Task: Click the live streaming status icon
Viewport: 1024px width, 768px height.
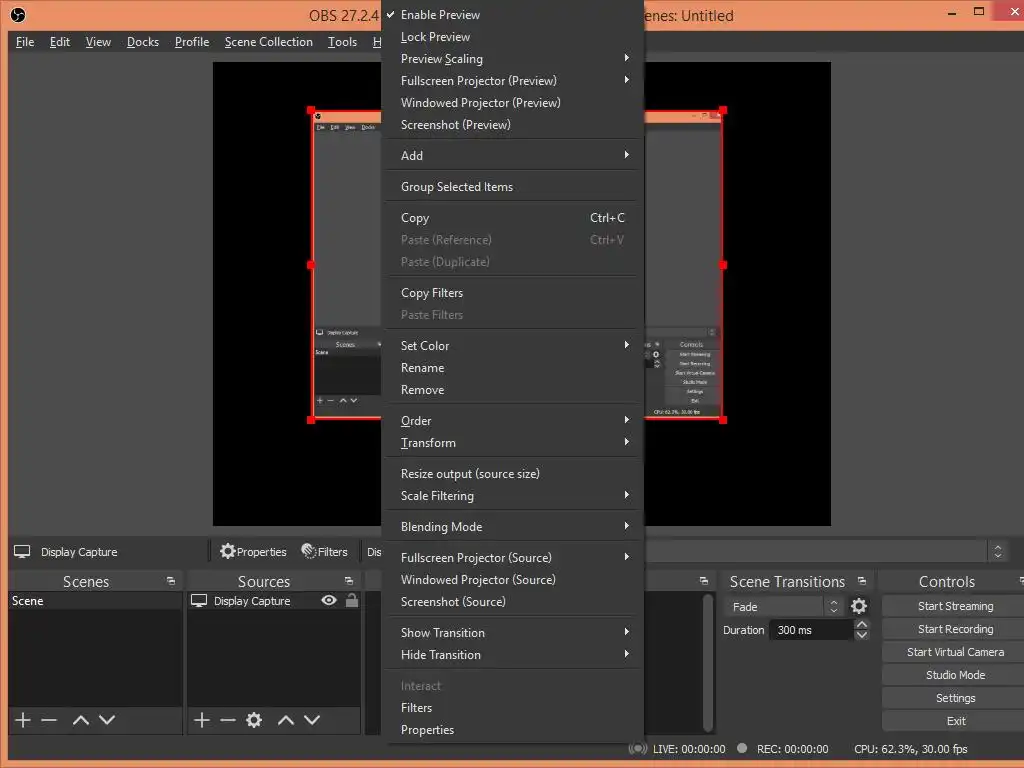Action: point(637,749)
